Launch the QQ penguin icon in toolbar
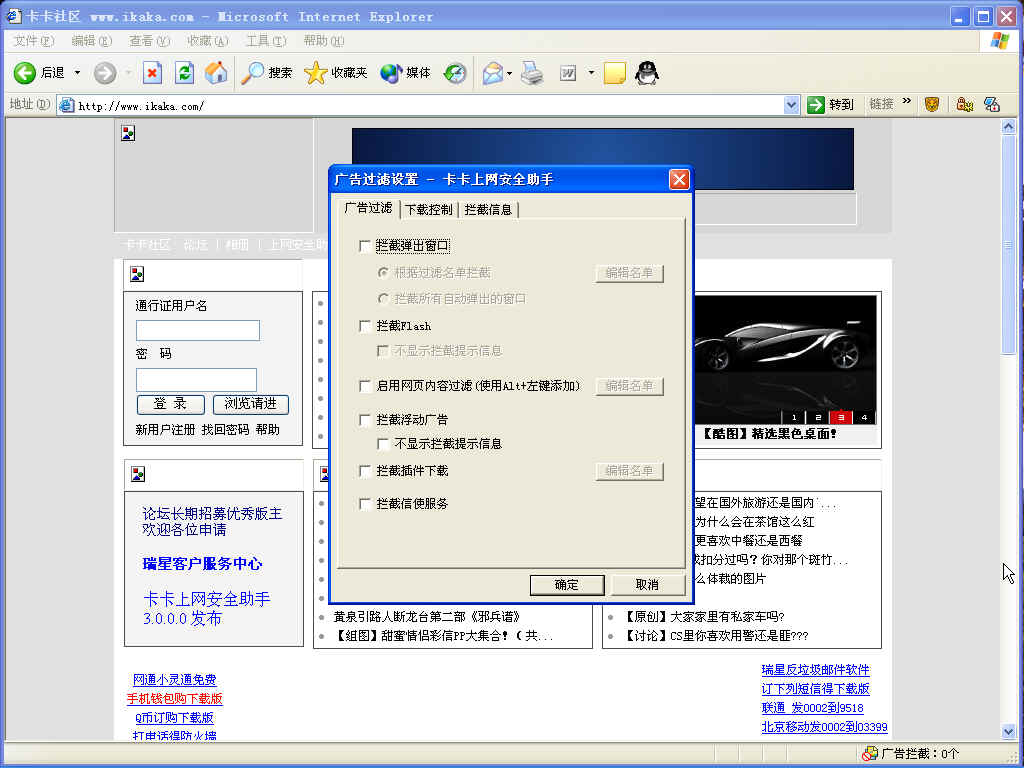Viewport: 1024px width, 768px height. (x=647, y=72)
